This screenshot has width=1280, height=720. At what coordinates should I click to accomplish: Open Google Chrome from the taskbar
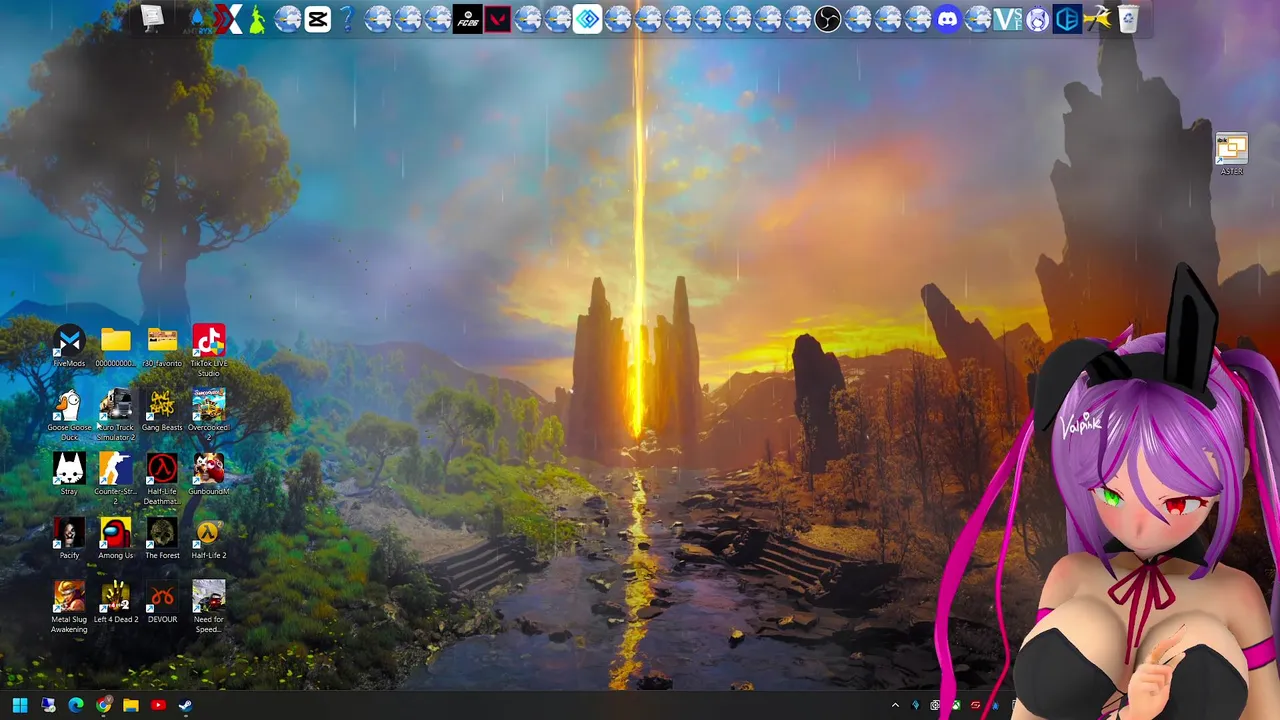(104, 705)
